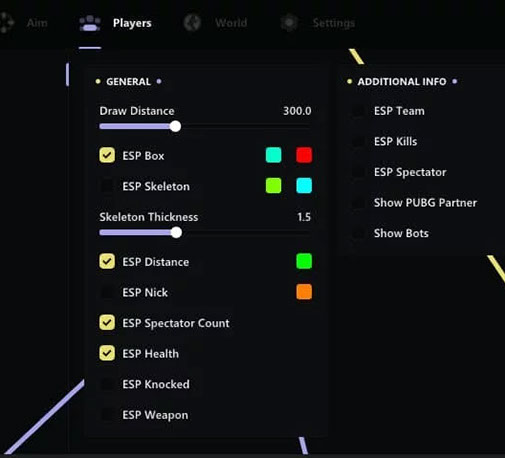This screenshot has width=505, height=458.
Task: Click the World globe icon
Action: pos(192,23)
